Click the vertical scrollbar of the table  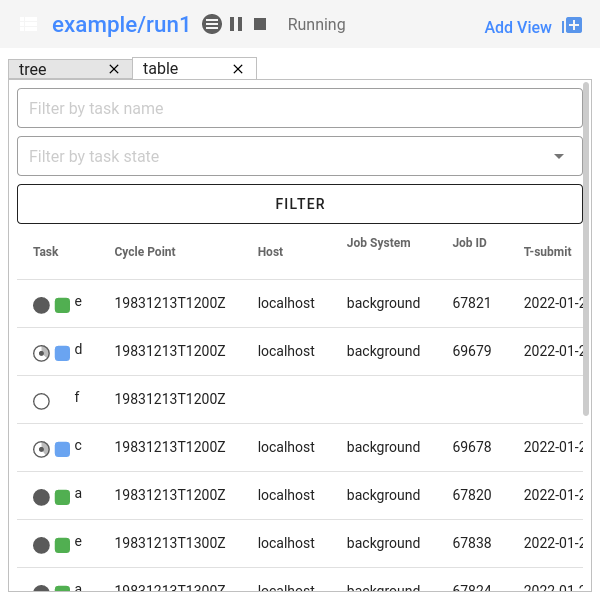click(586, 250)
